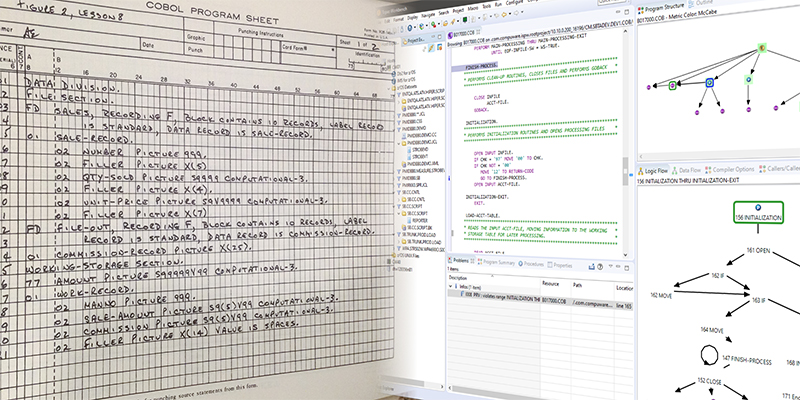Click the blue-bordered node in Program Structure

point(709,82)
